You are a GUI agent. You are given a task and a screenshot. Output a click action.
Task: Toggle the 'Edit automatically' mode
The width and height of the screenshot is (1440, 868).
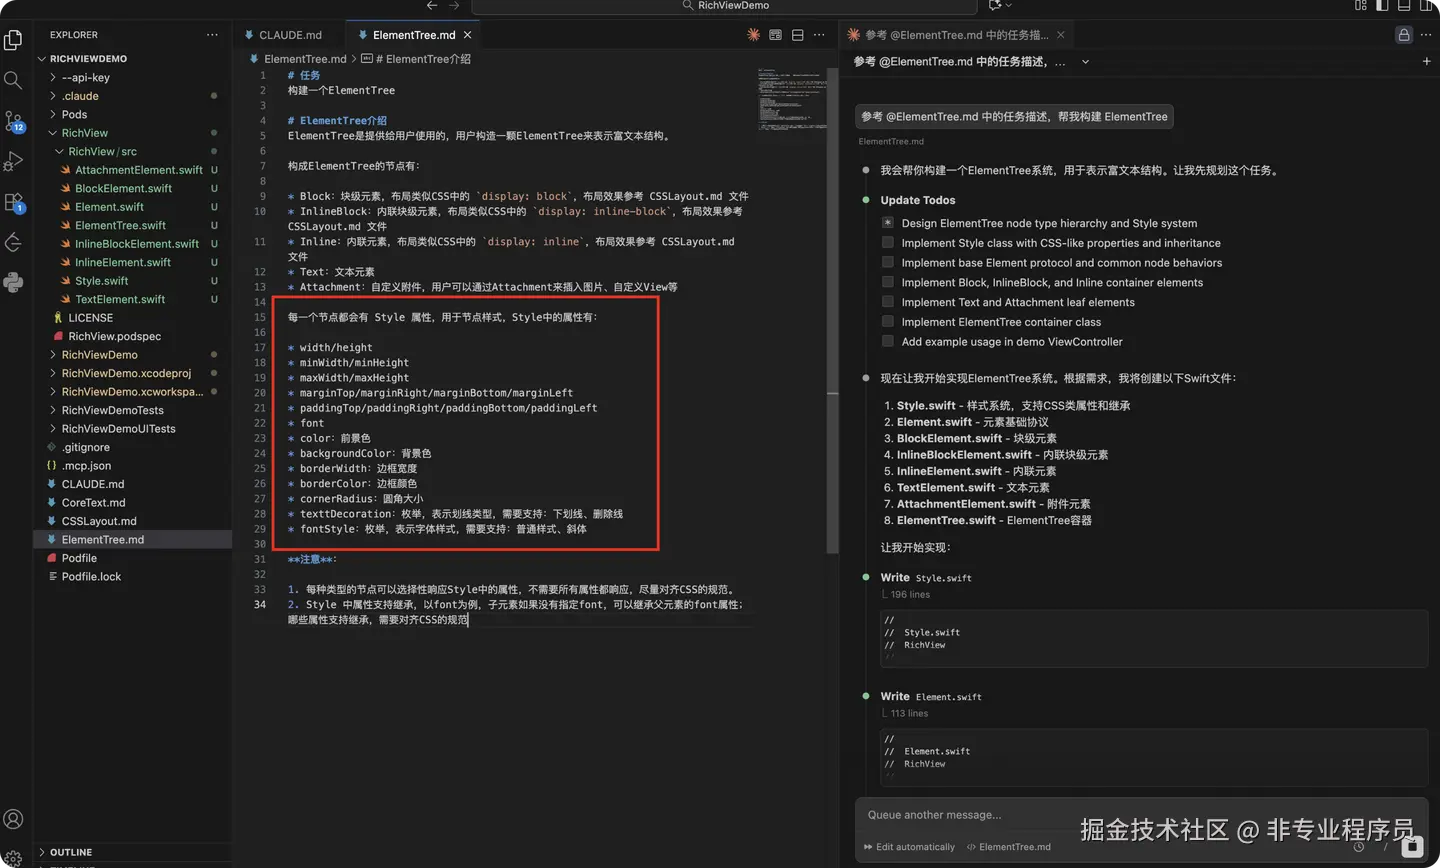pos(909,847)
